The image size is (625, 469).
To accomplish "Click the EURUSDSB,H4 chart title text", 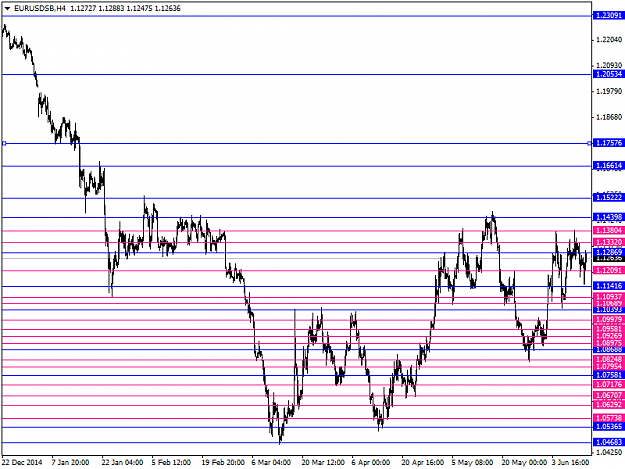I will [x=39, y=8].
